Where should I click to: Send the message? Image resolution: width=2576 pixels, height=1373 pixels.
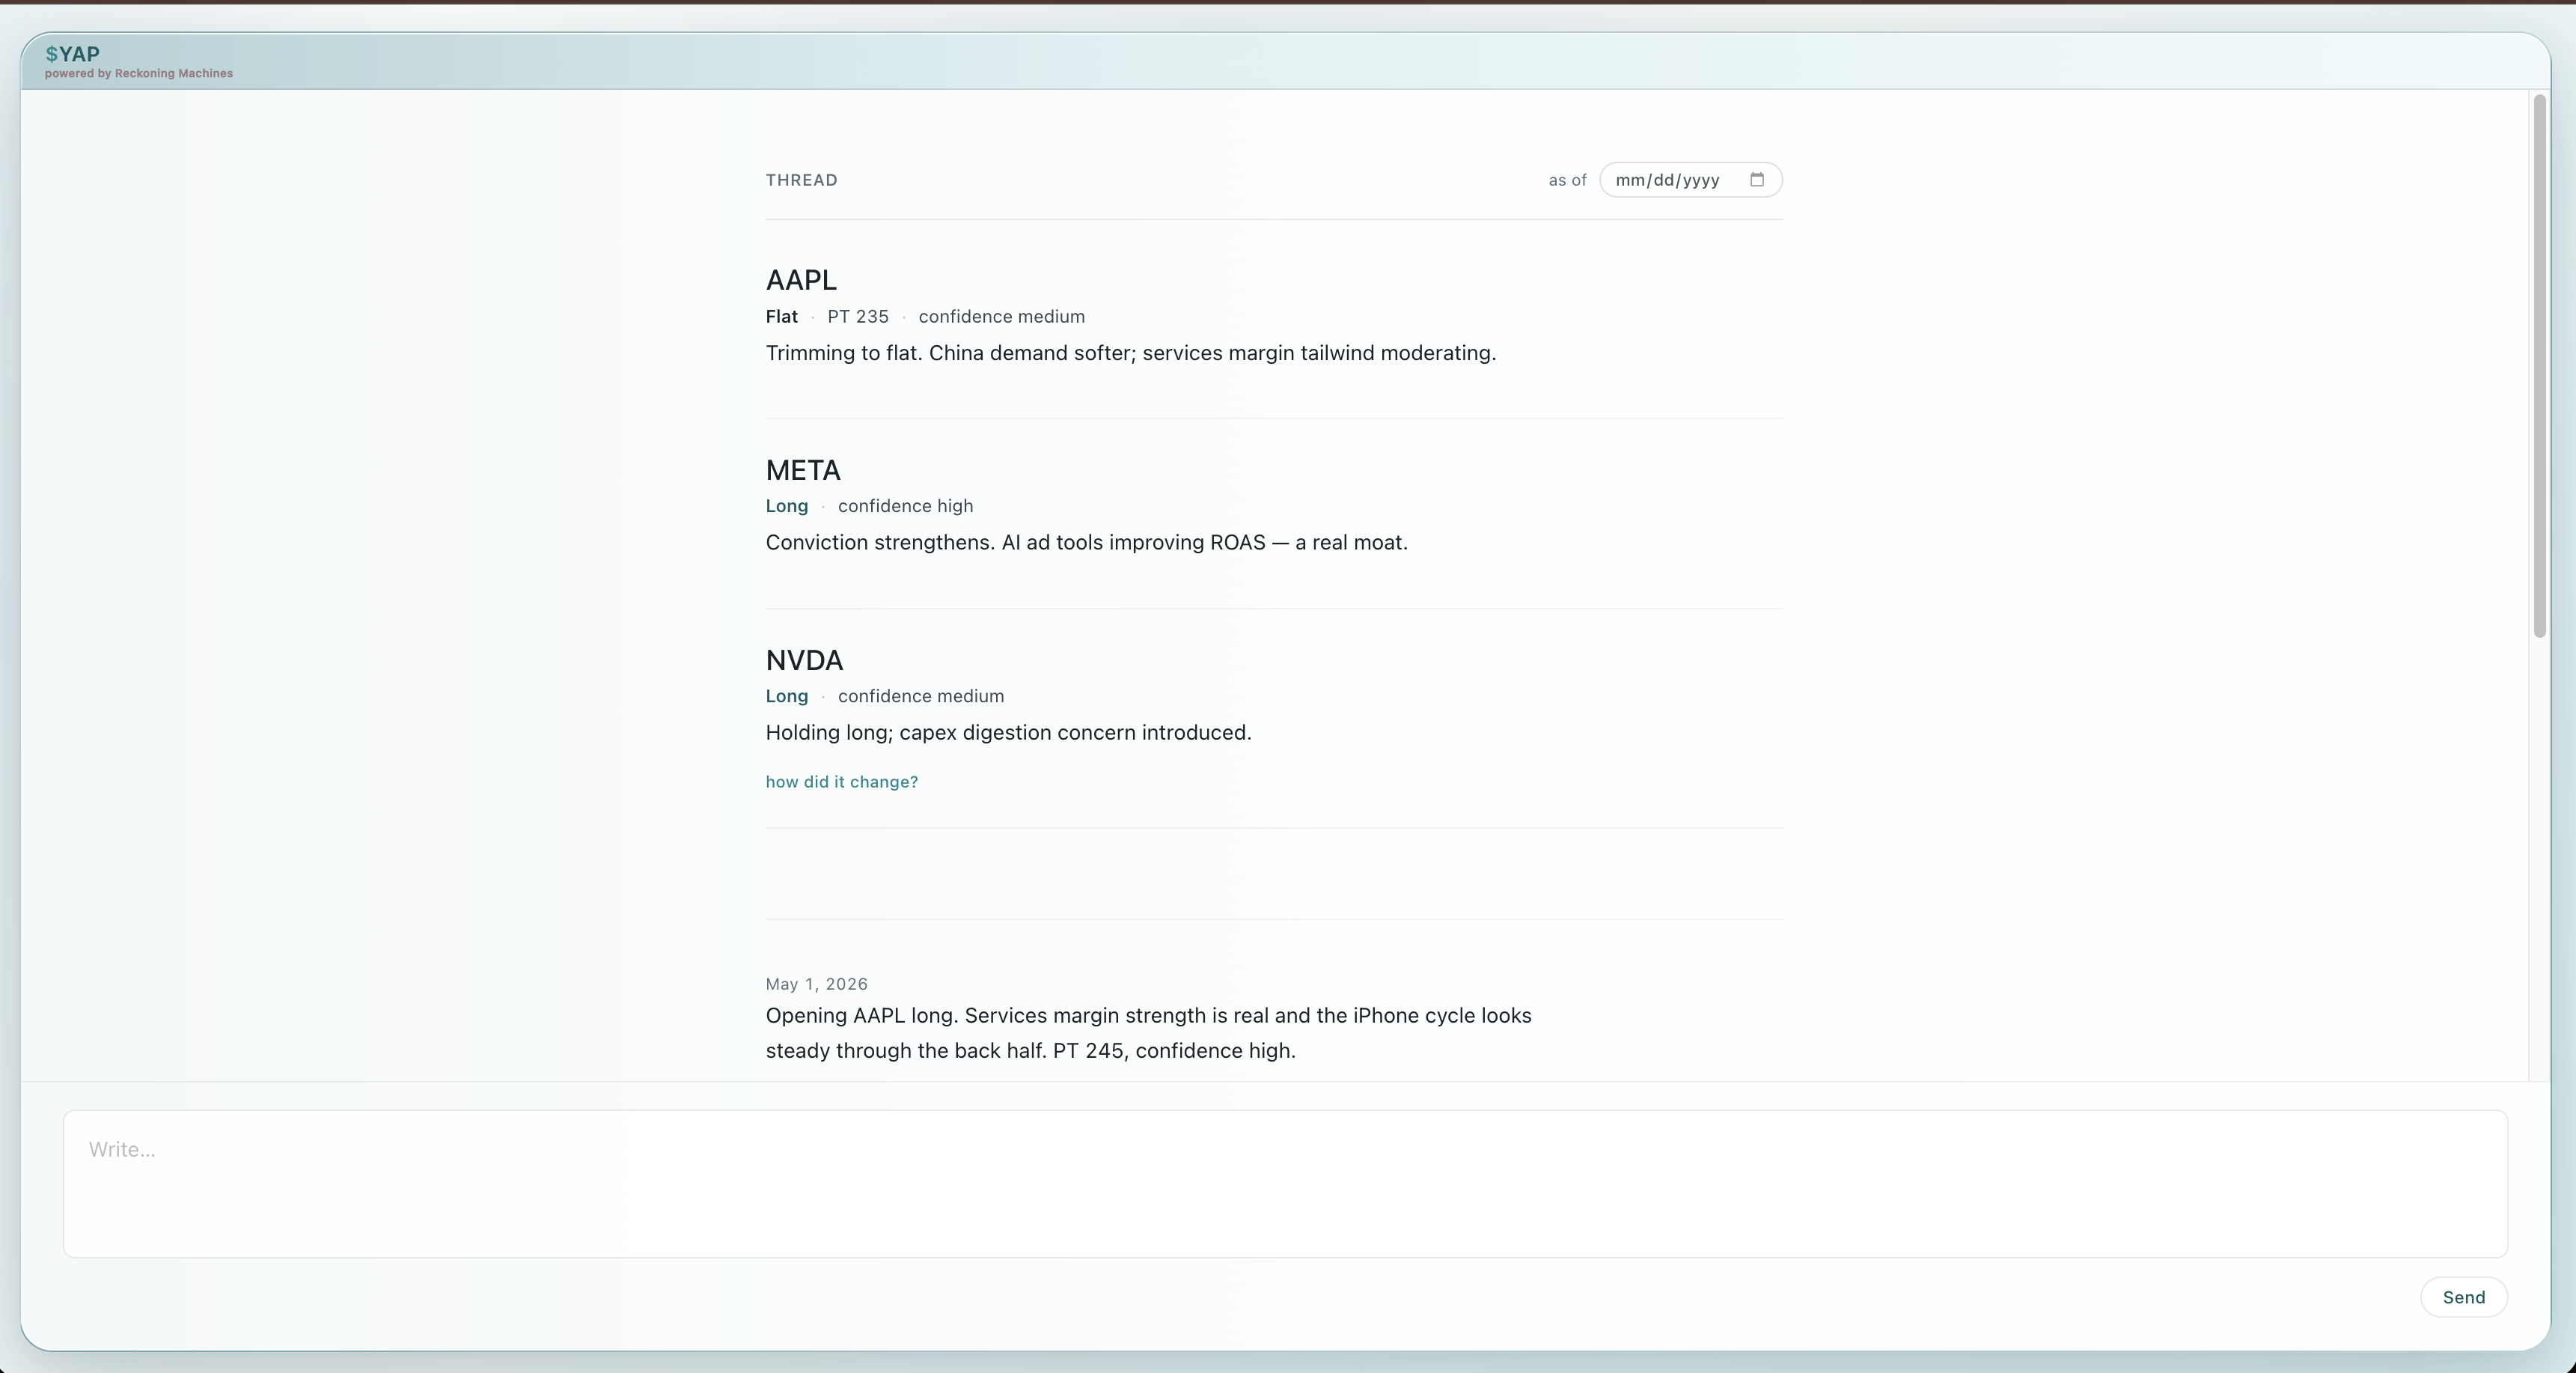(2463, 1297)
